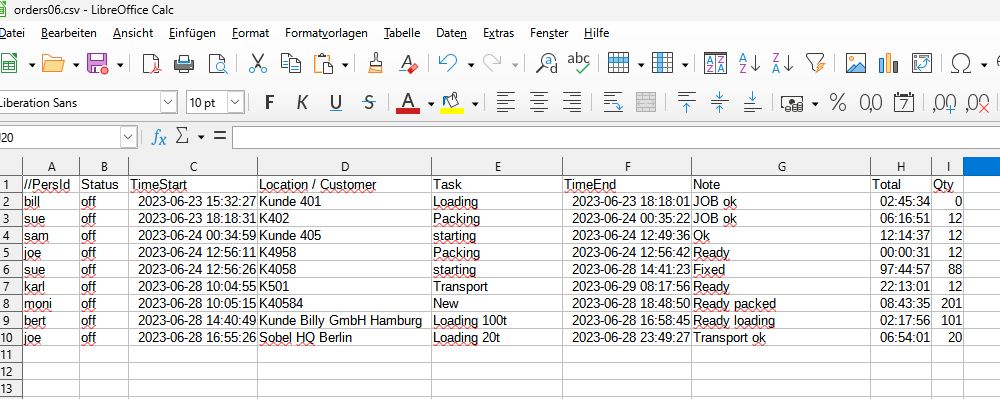1000x399 pixels.
Task: Open the font size dropdown
Action: [x=235, y=103]
